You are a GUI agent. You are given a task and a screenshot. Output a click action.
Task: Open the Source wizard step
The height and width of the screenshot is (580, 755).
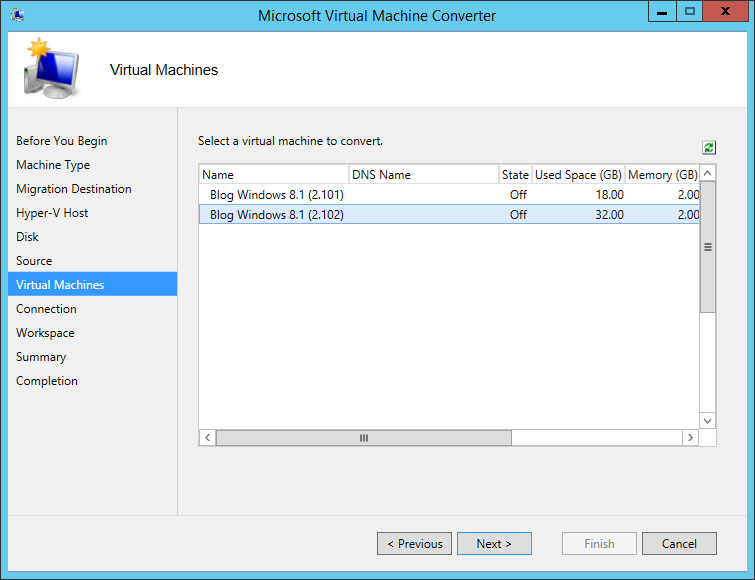point(34,261)
